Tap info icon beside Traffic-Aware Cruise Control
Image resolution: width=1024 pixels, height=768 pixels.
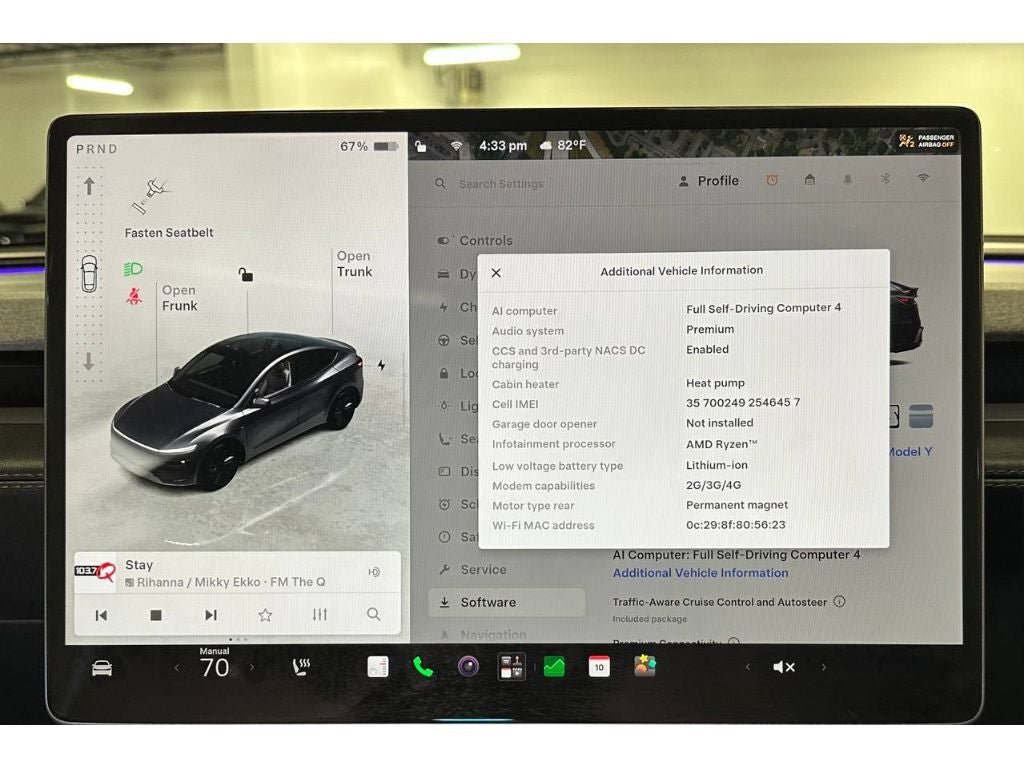coord(840,601)
